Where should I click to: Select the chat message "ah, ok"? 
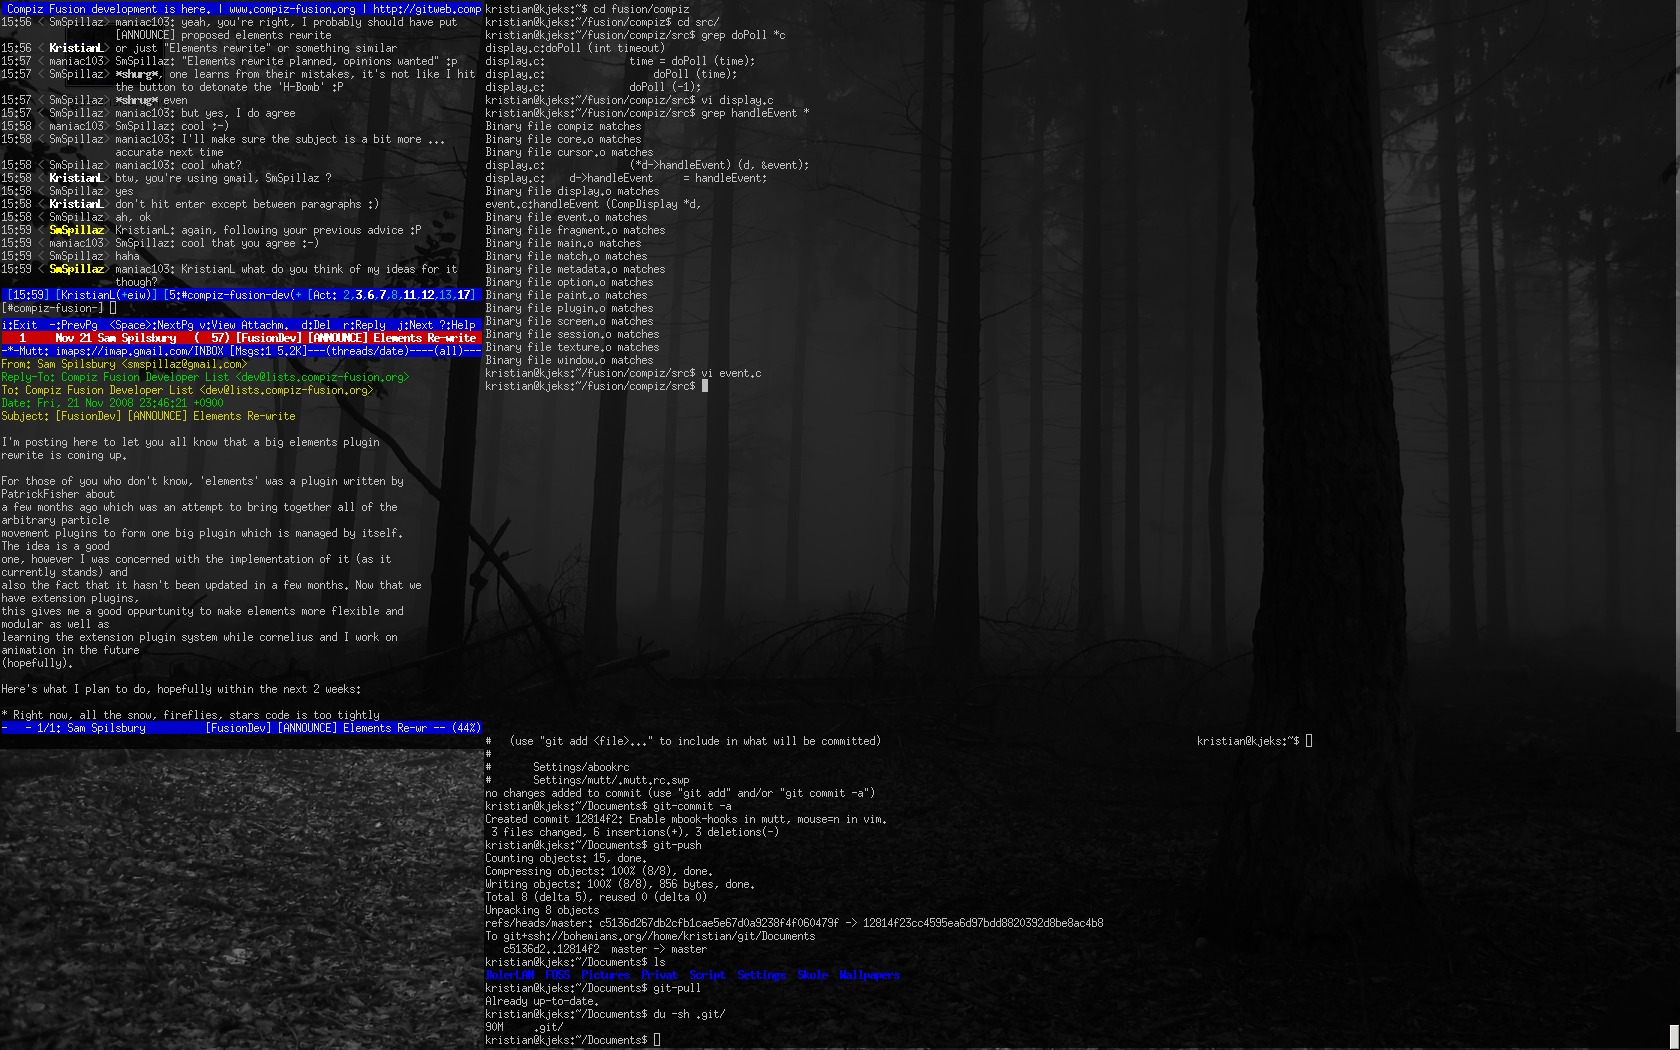pos(133,217)
